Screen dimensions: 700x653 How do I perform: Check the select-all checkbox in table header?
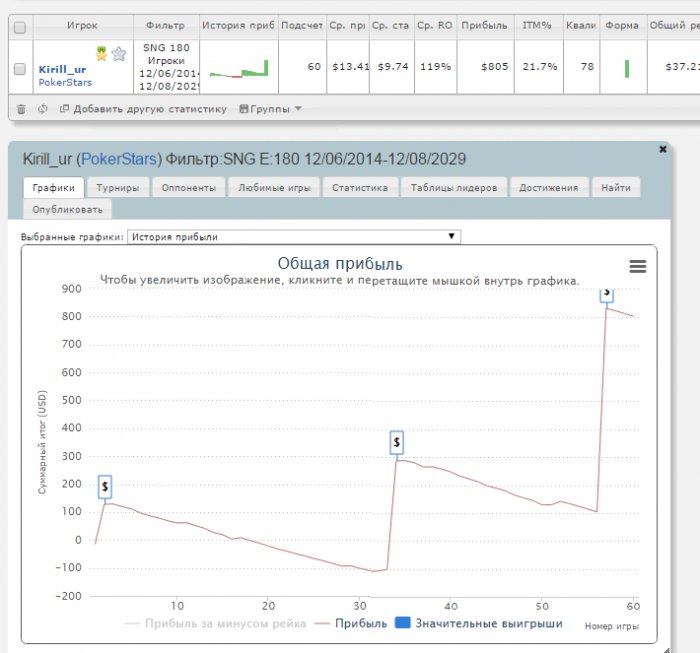pos(20,26)
